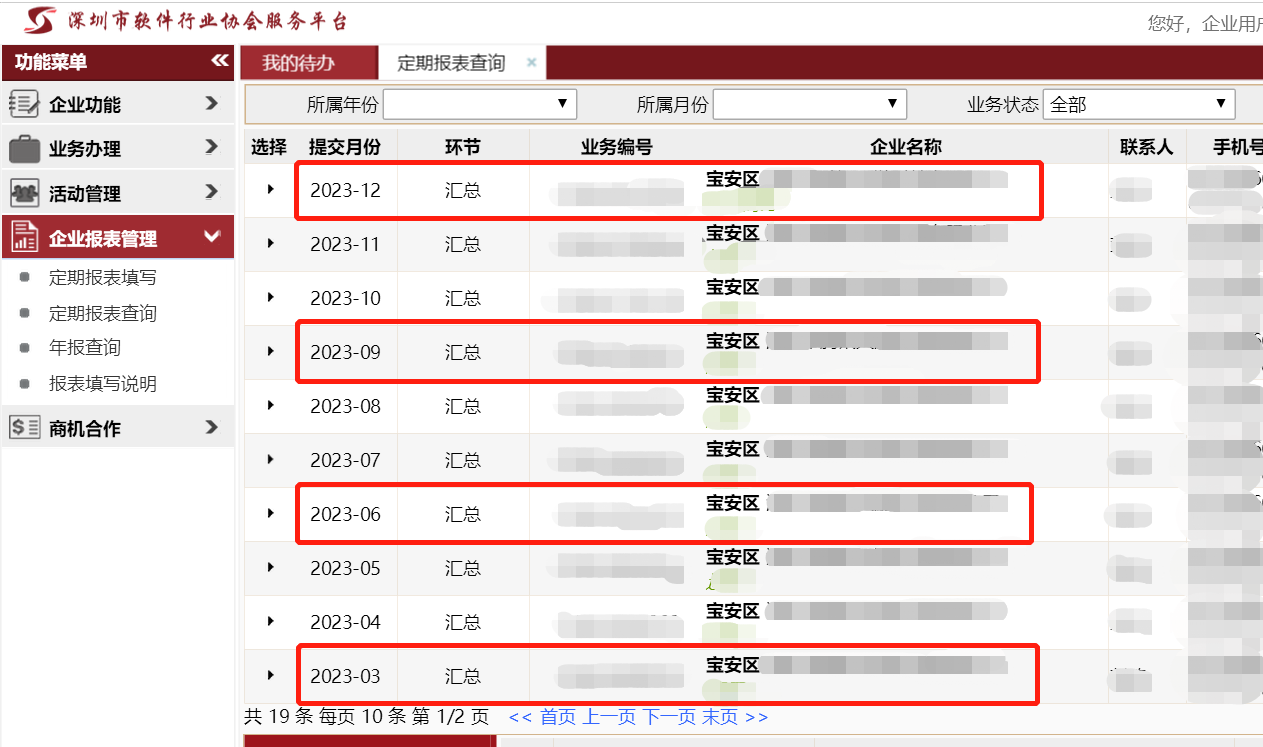Click the 业务办理 briefcase icon
Image resolution: width=1263 pixels, height=747 pixels.
click(24, 149)
